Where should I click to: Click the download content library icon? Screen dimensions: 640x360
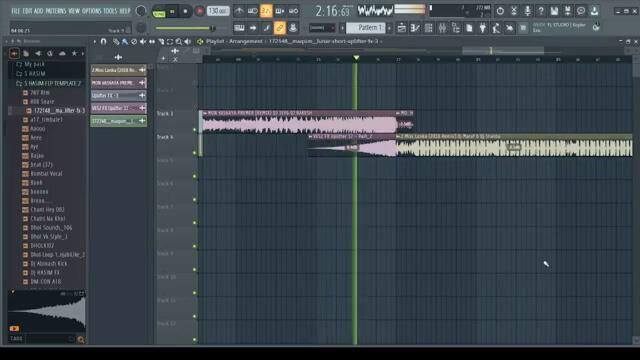[594, 11]
